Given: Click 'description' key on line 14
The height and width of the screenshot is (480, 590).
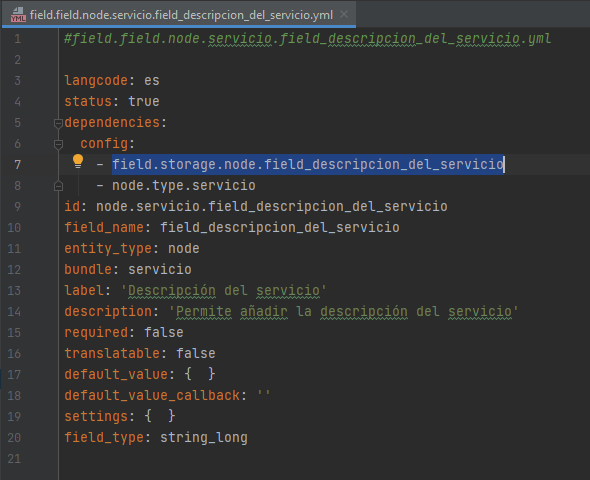Looking at the screenshot, I should (x=108, y=311).
